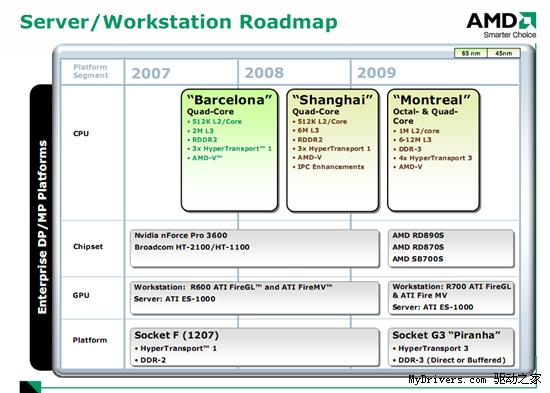Click AMD RD870S chipset entry
Viewport: 550px width, 393px height.
[418, 247]
